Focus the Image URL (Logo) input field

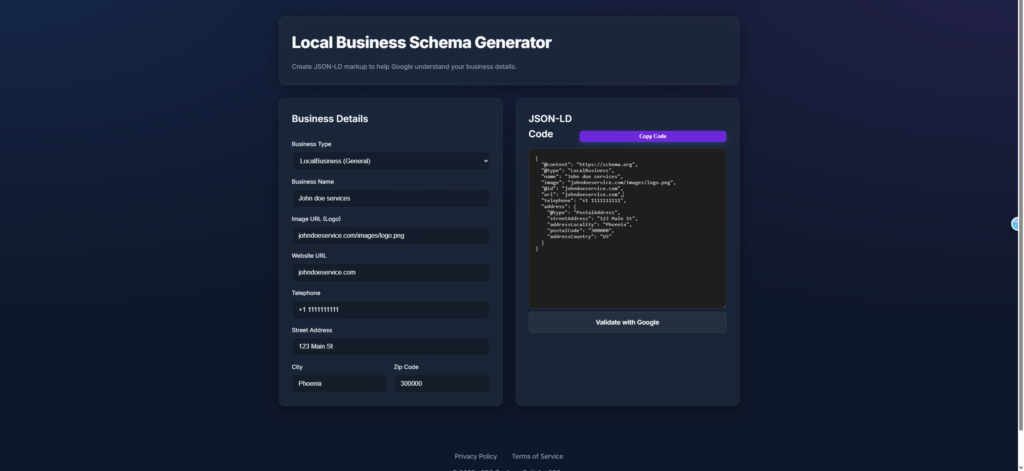(x=390, y=235)
